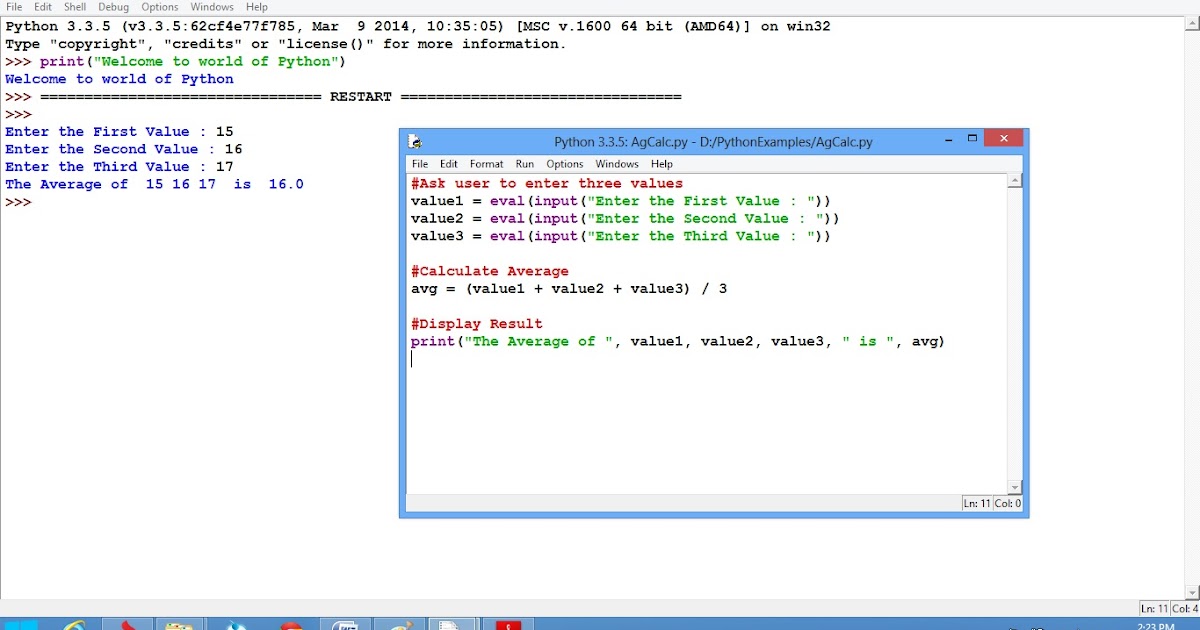1200x630 pixels.
Task: Launch Internet Explorer from the taskbar
Action: point(73,624)
